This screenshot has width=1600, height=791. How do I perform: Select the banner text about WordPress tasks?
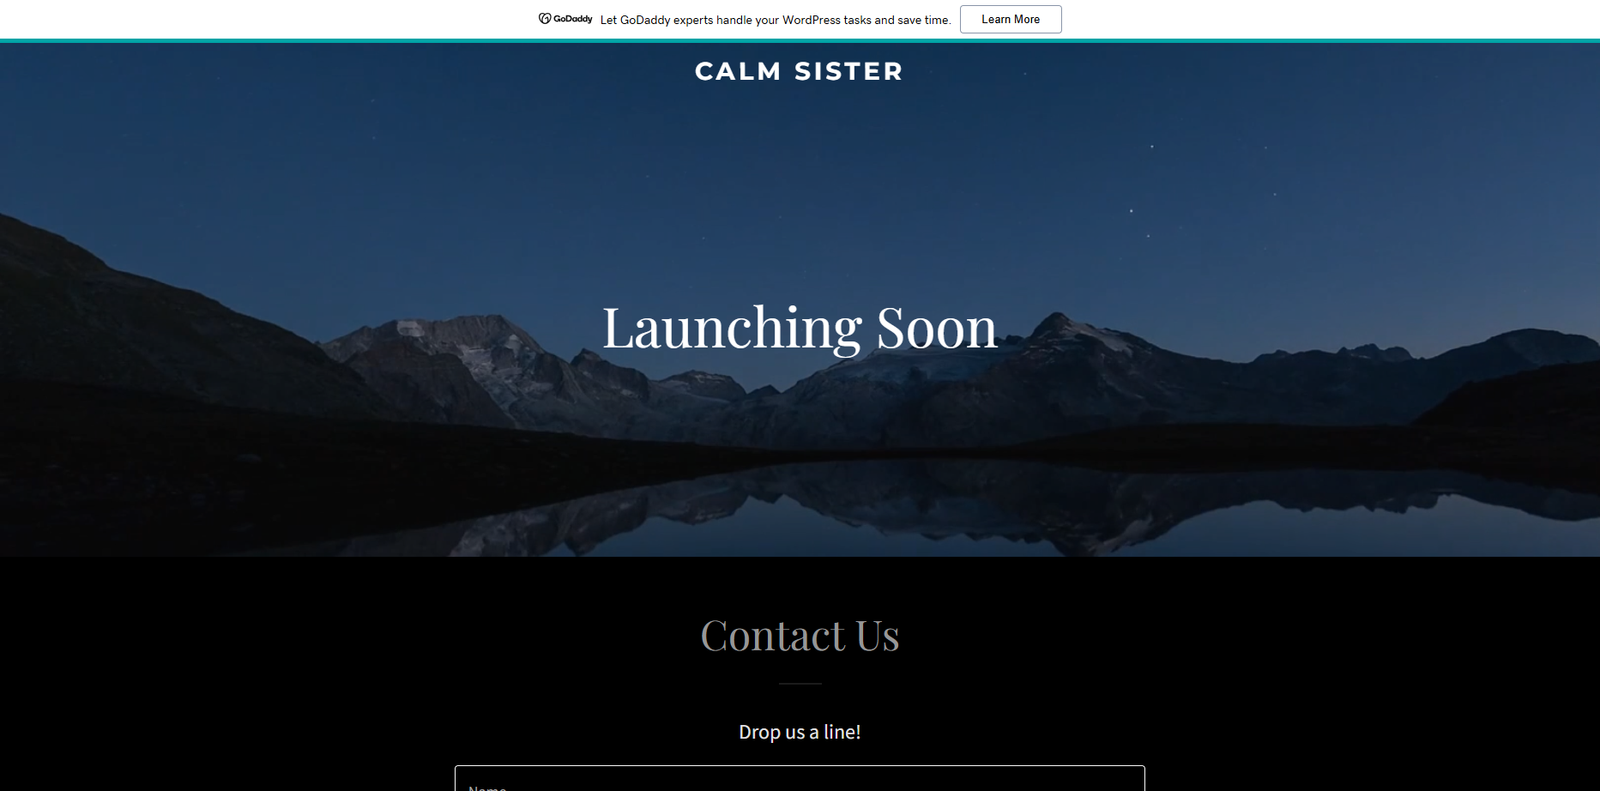tap(775, 20)
